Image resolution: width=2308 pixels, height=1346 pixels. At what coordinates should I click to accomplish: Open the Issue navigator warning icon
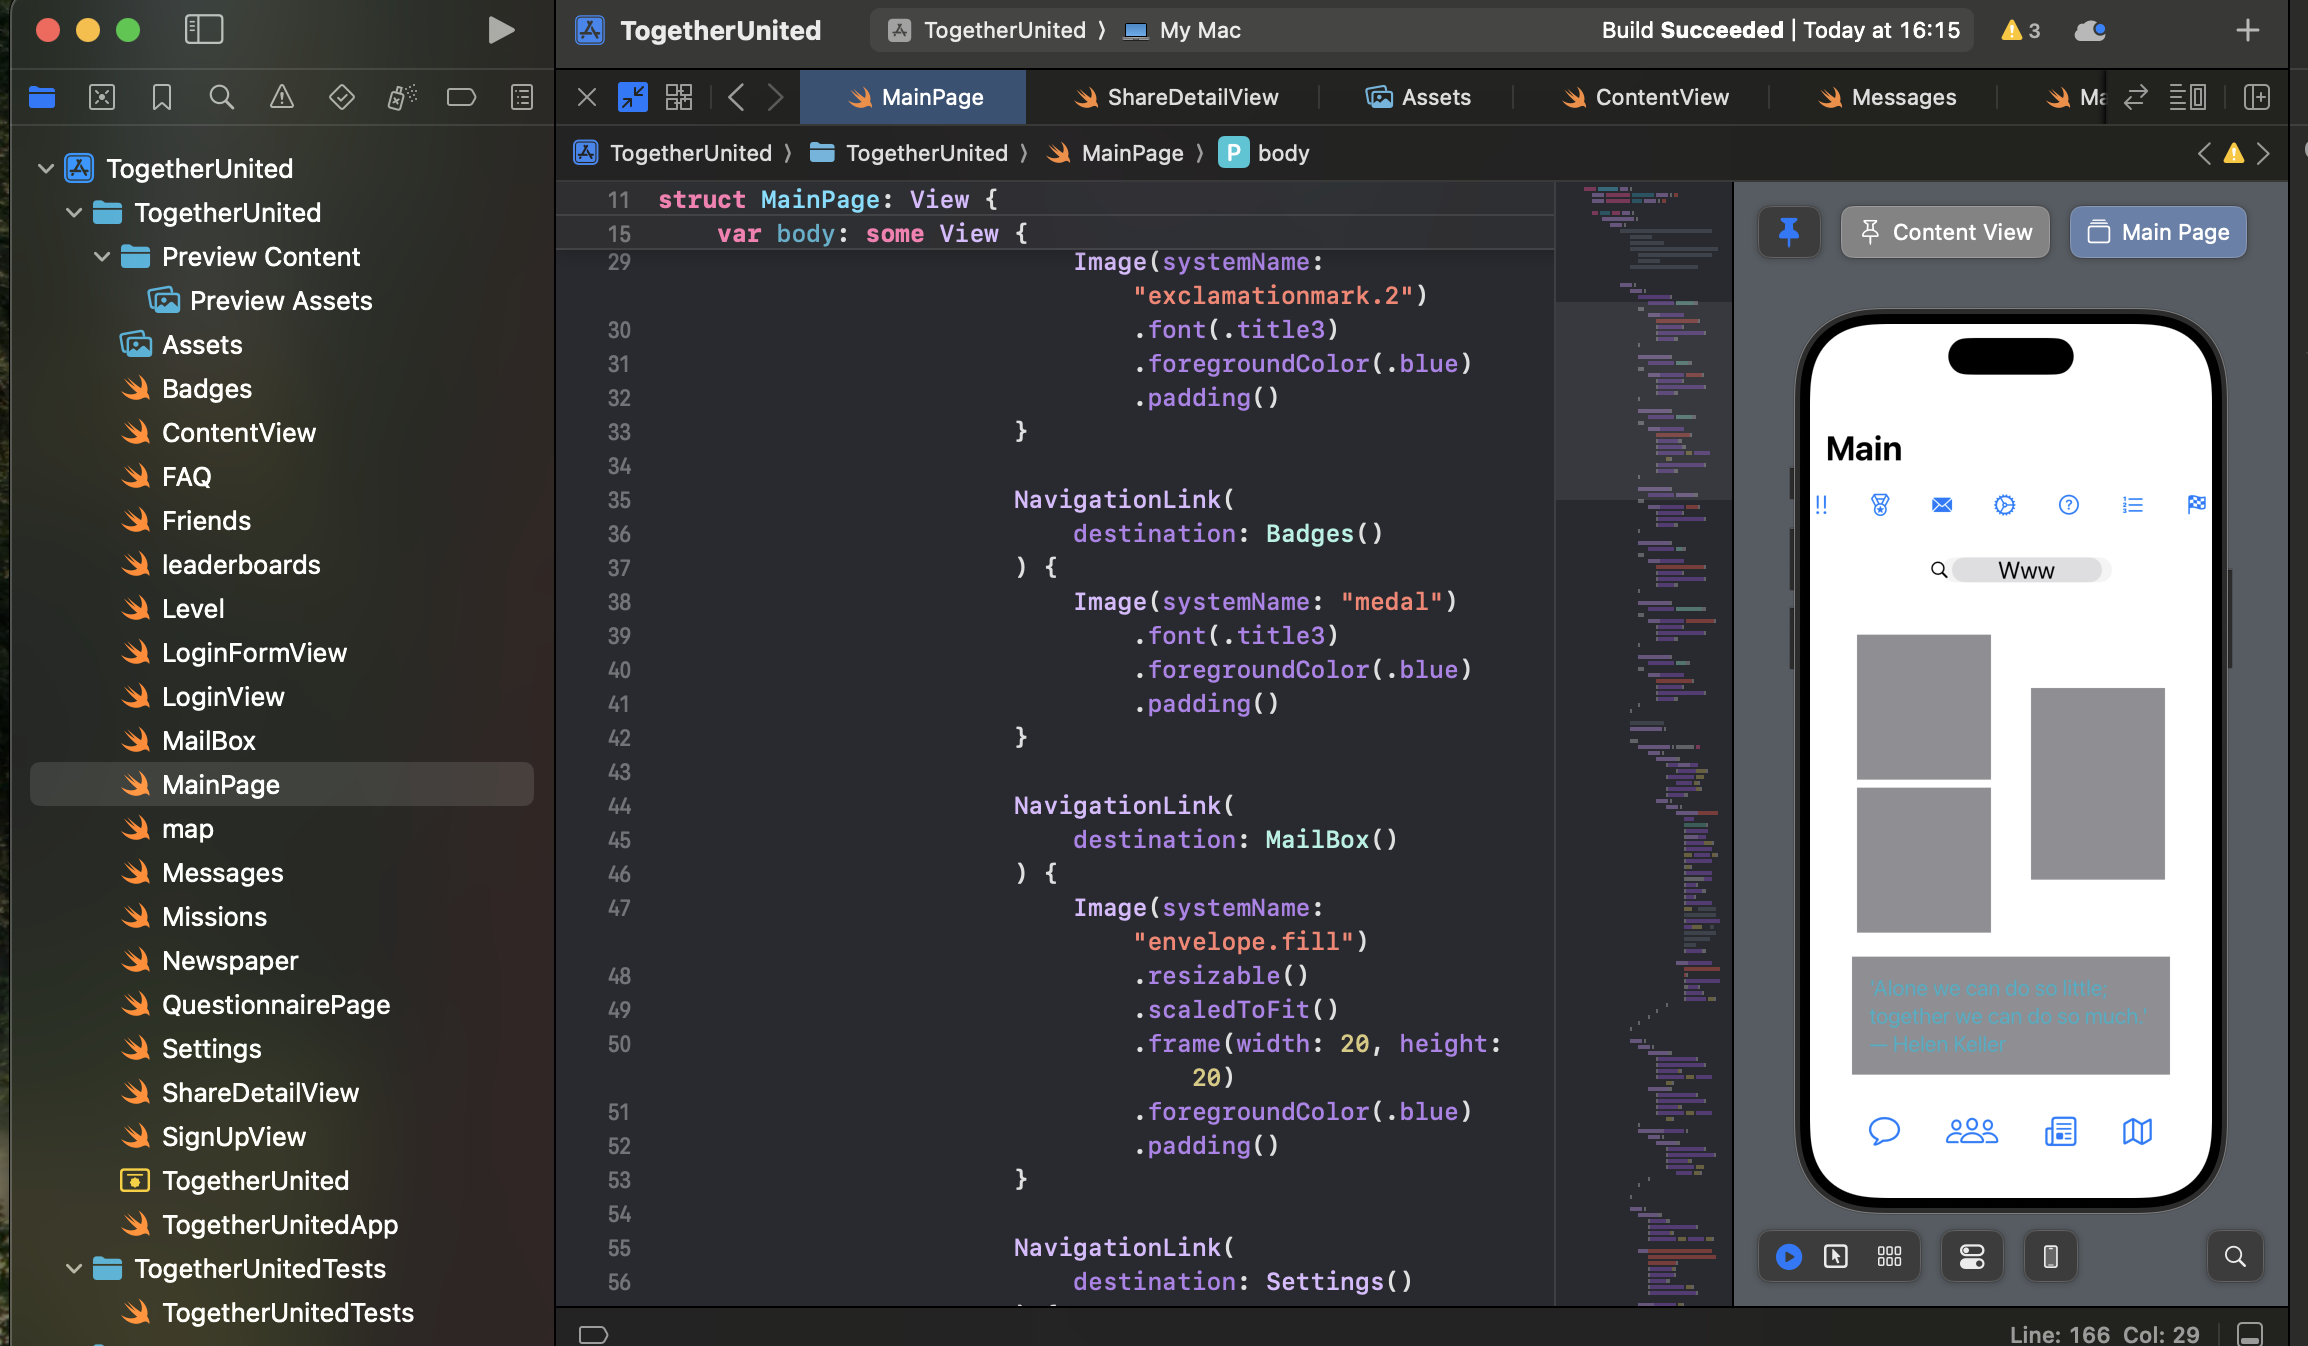coord(282,97)
